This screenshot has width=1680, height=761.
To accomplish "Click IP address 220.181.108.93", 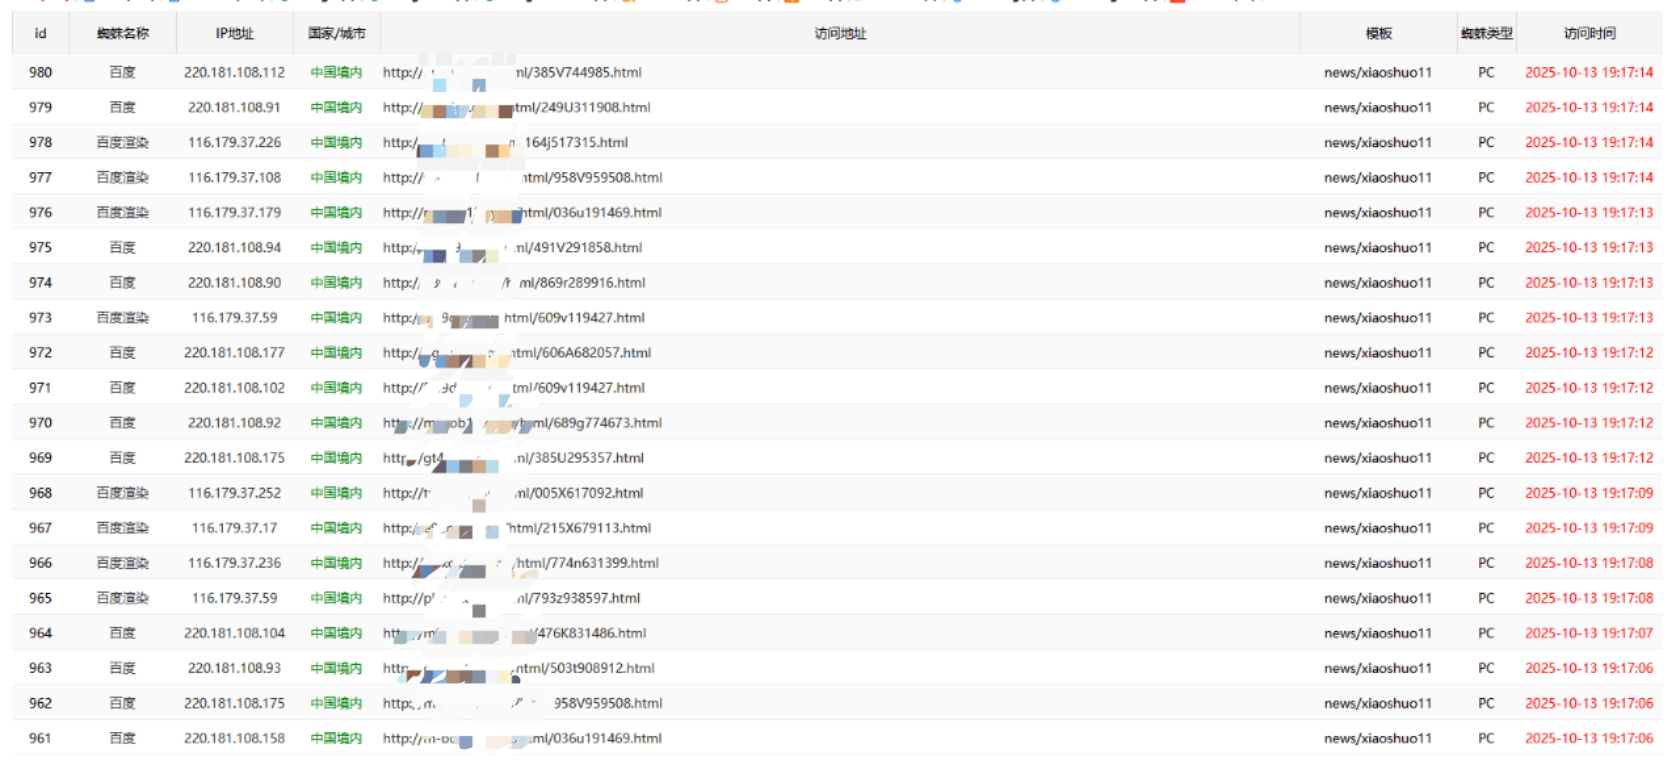I will (234, 668).
